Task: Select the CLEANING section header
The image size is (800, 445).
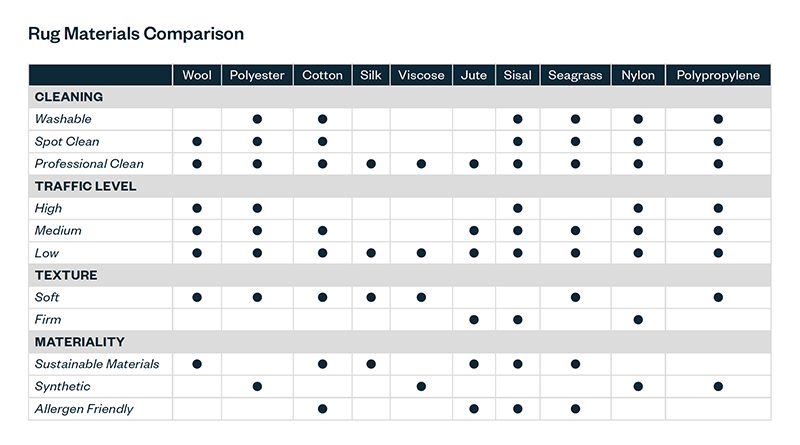Action: tap(69, 98)
